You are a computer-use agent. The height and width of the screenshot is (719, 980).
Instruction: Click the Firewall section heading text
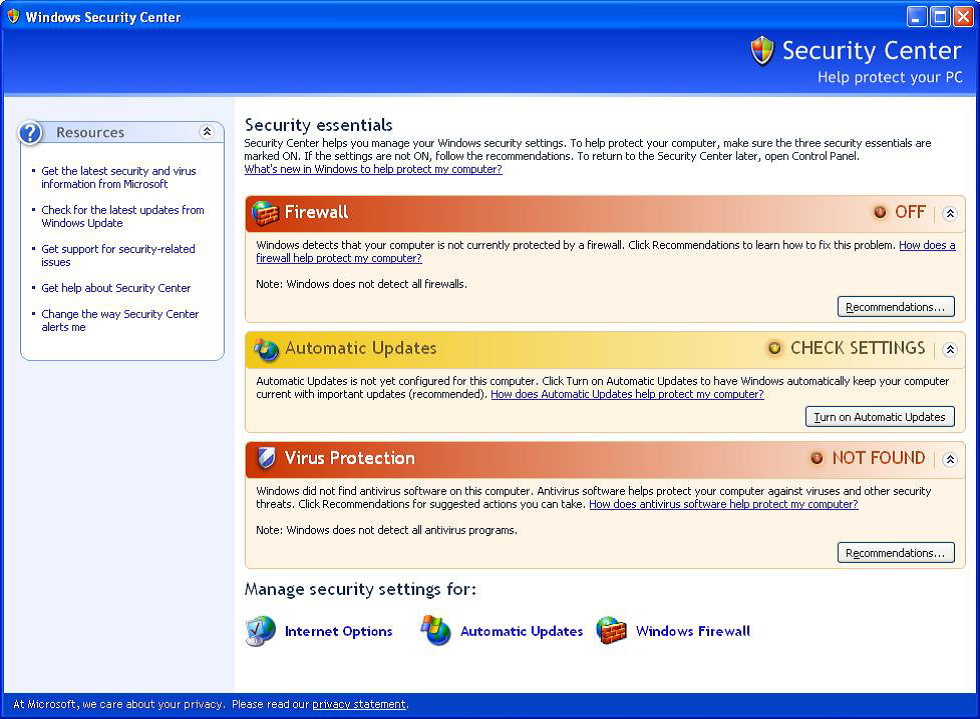pos(316,213)
